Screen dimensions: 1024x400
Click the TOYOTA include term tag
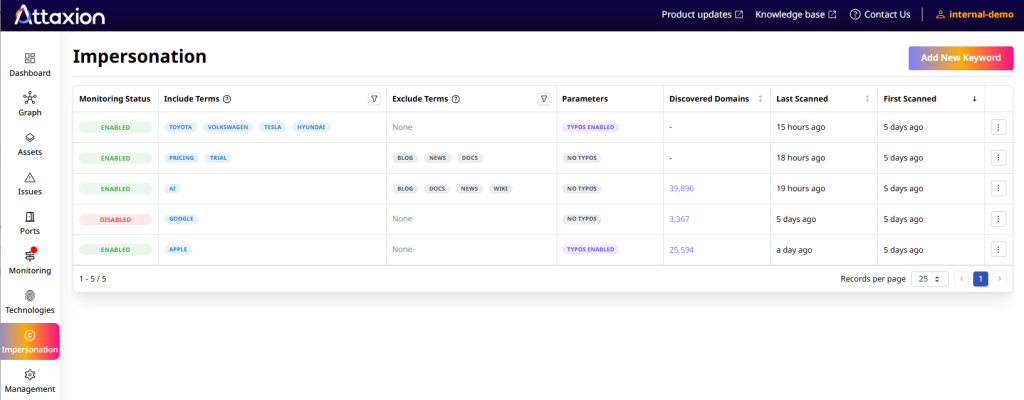coord(181,127)
